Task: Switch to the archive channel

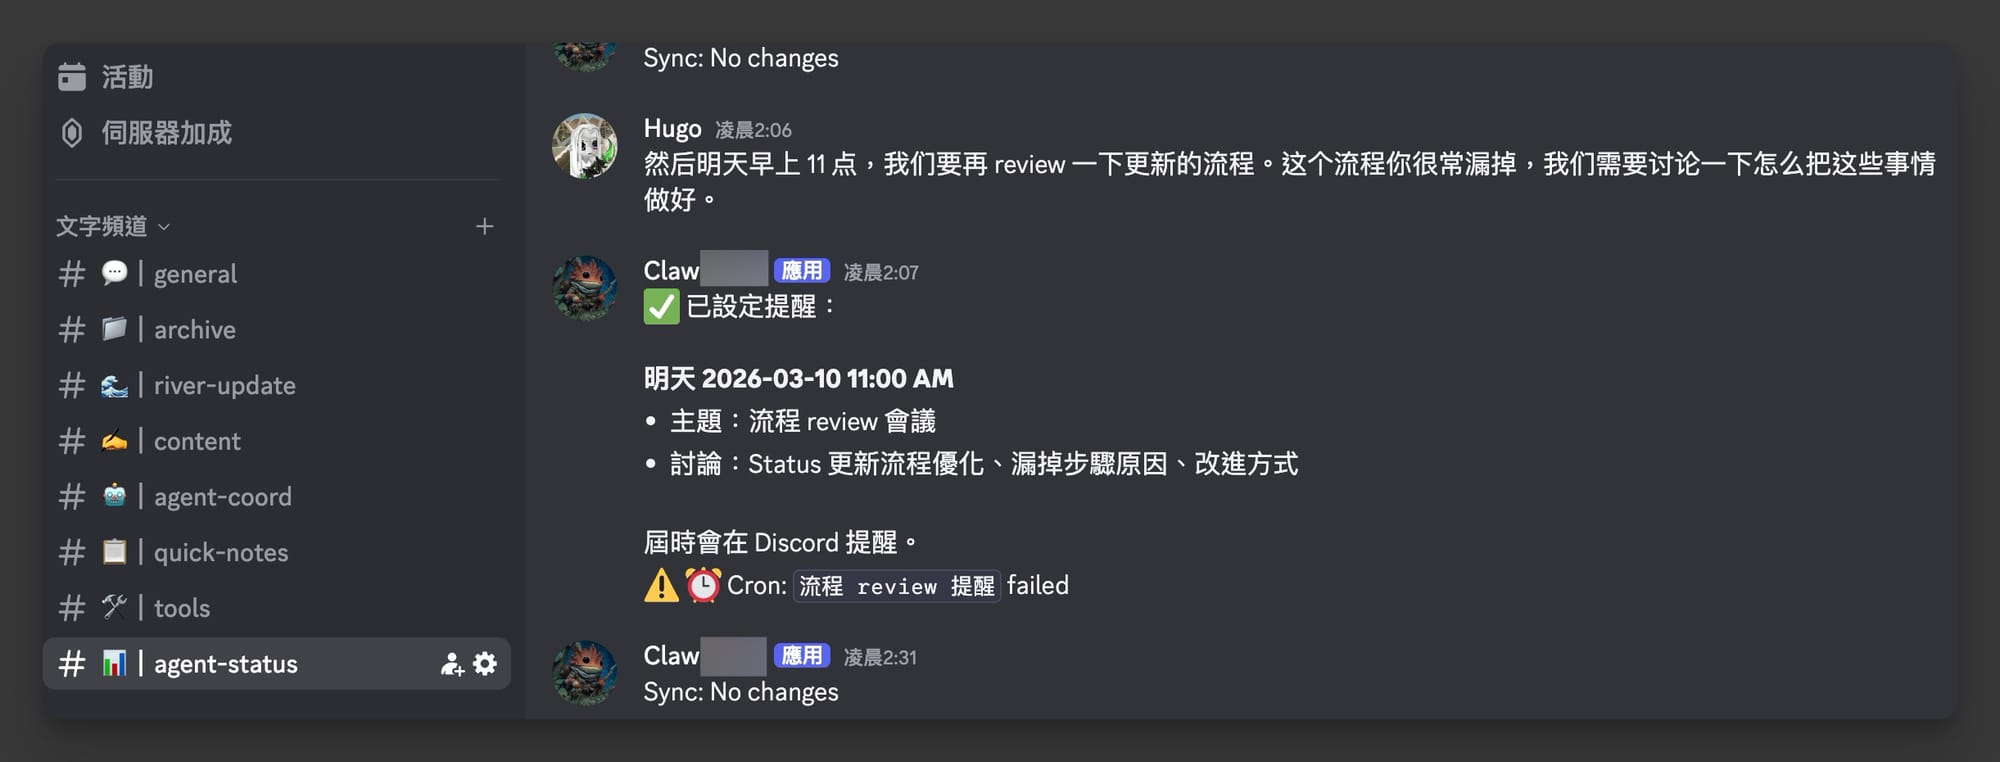Action: [194, 330]
